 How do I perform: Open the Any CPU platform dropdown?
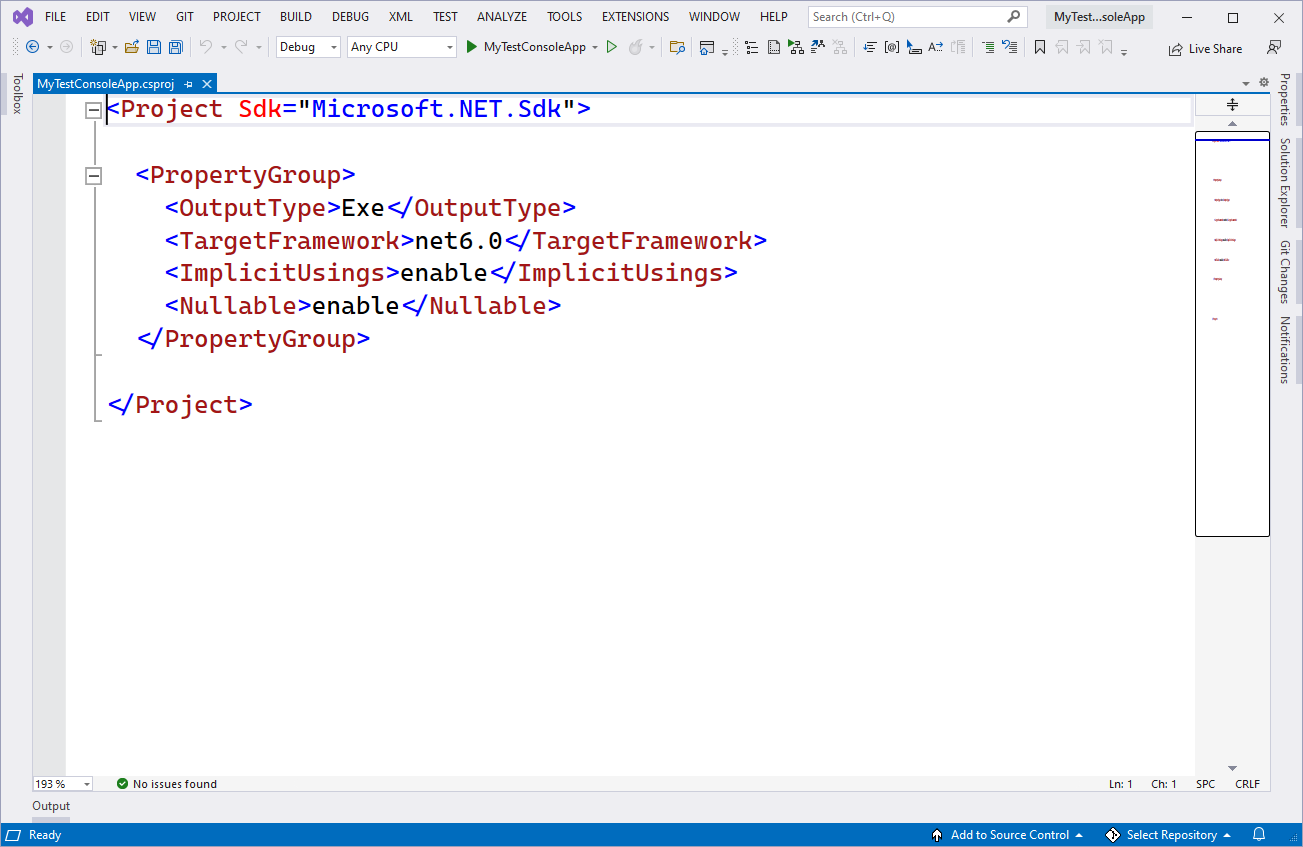(401, 47)
